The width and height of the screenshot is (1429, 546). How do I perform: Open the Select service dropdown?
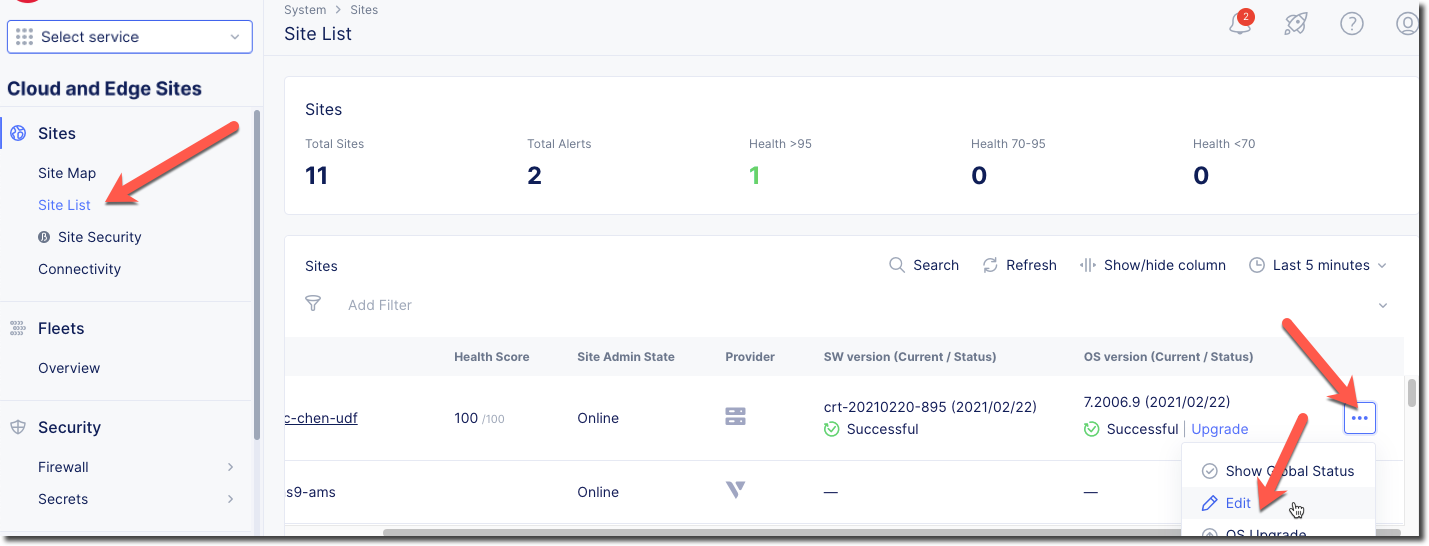click(130, 37)
